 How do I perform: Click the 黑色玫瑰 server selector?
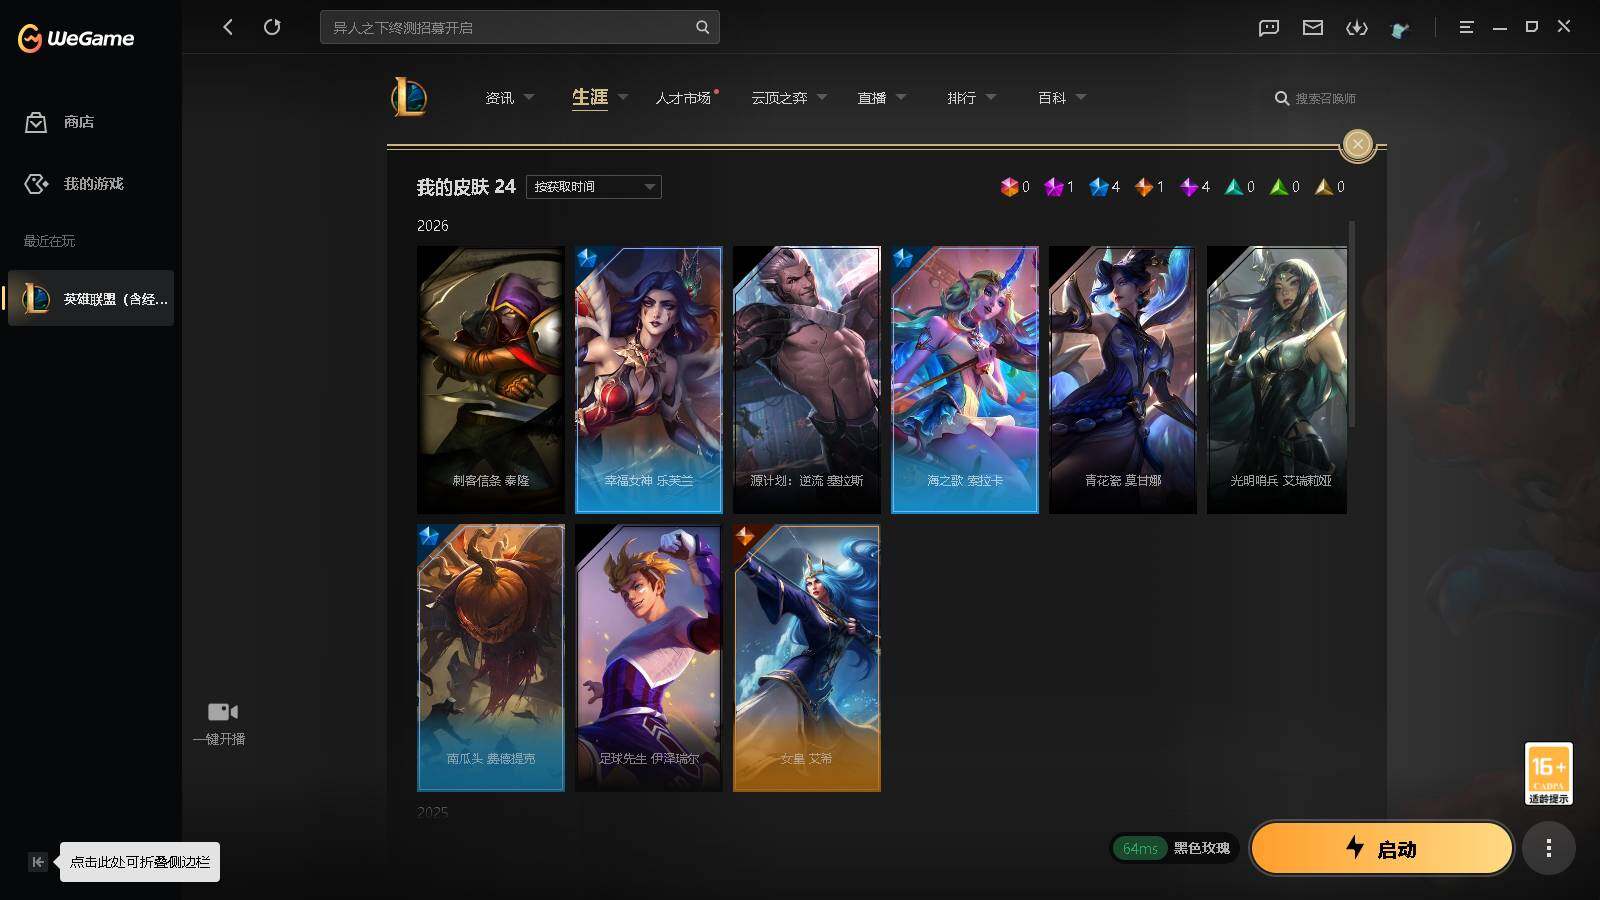point(1202,848)
